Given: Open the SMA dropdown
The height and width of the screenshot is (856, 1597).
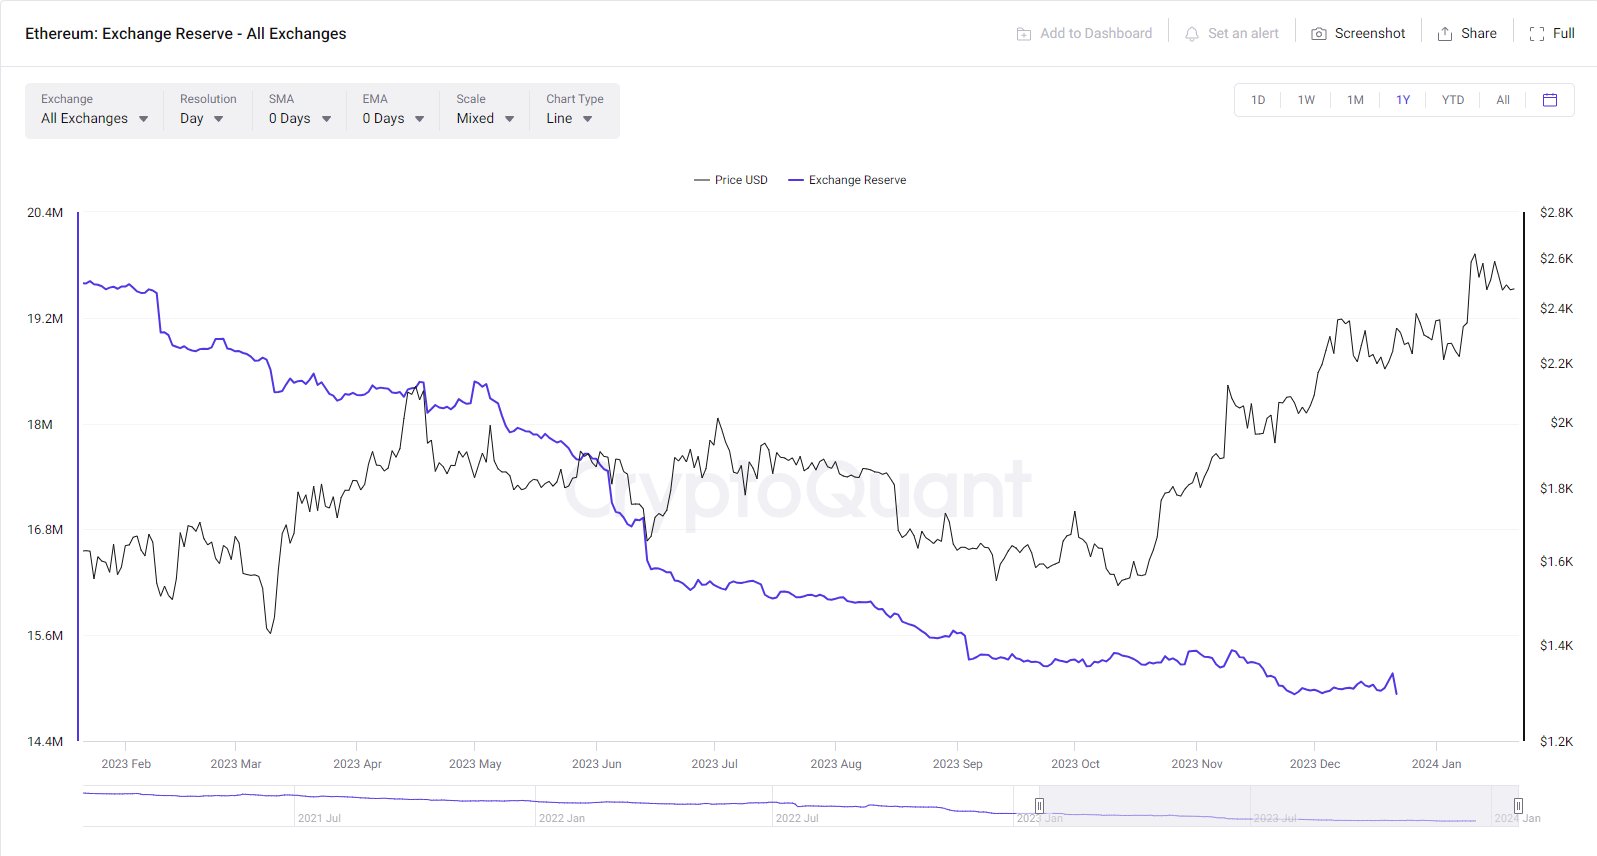Looking at the screenshot, I should click(x=299, y=118).
